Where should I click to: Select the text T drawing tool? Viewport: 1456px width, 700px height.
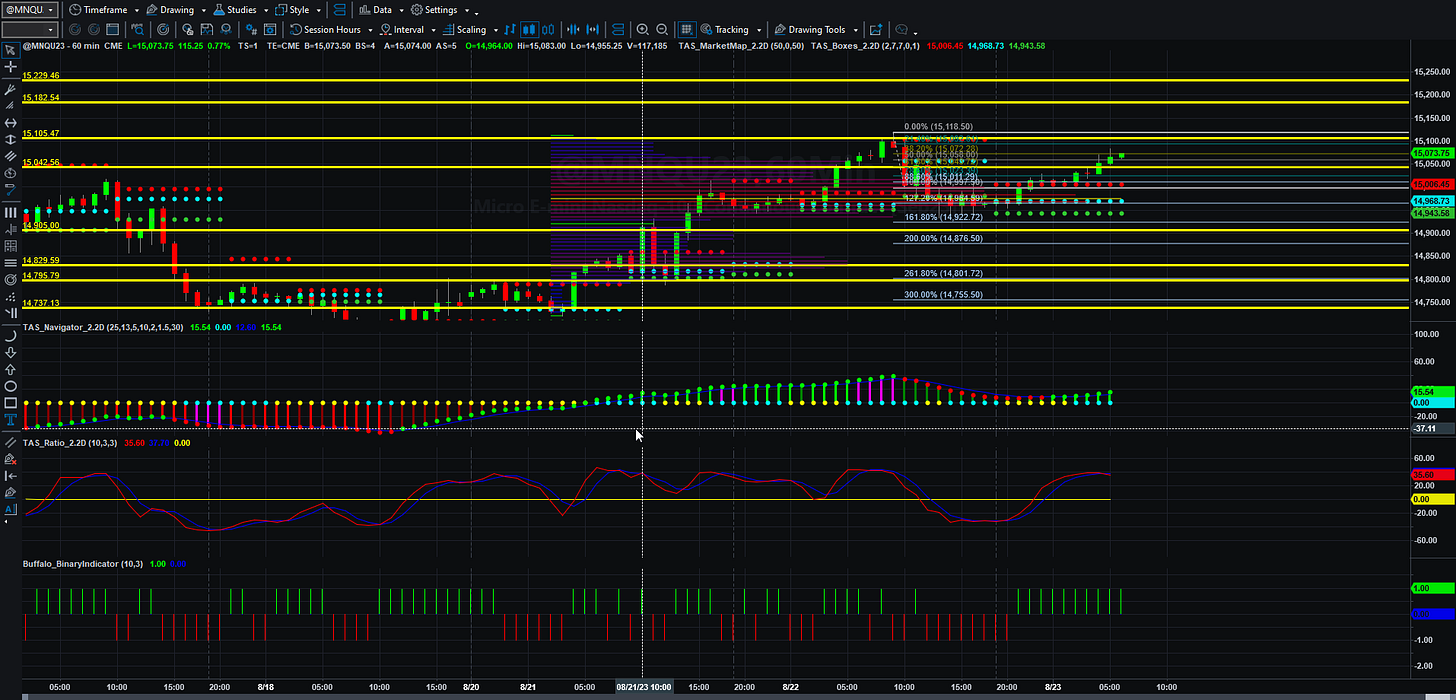tap(10, 422)
